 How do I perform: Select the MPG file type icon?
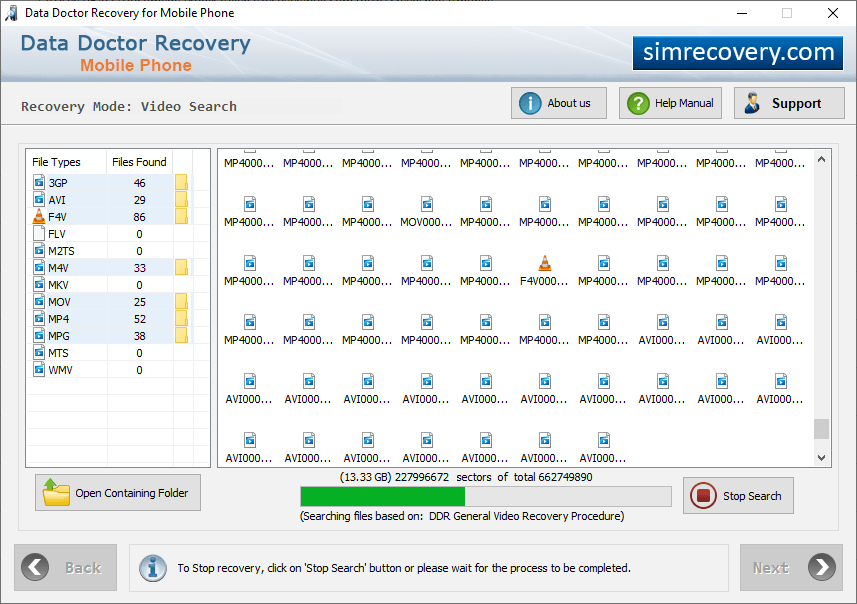pos(39,335)
